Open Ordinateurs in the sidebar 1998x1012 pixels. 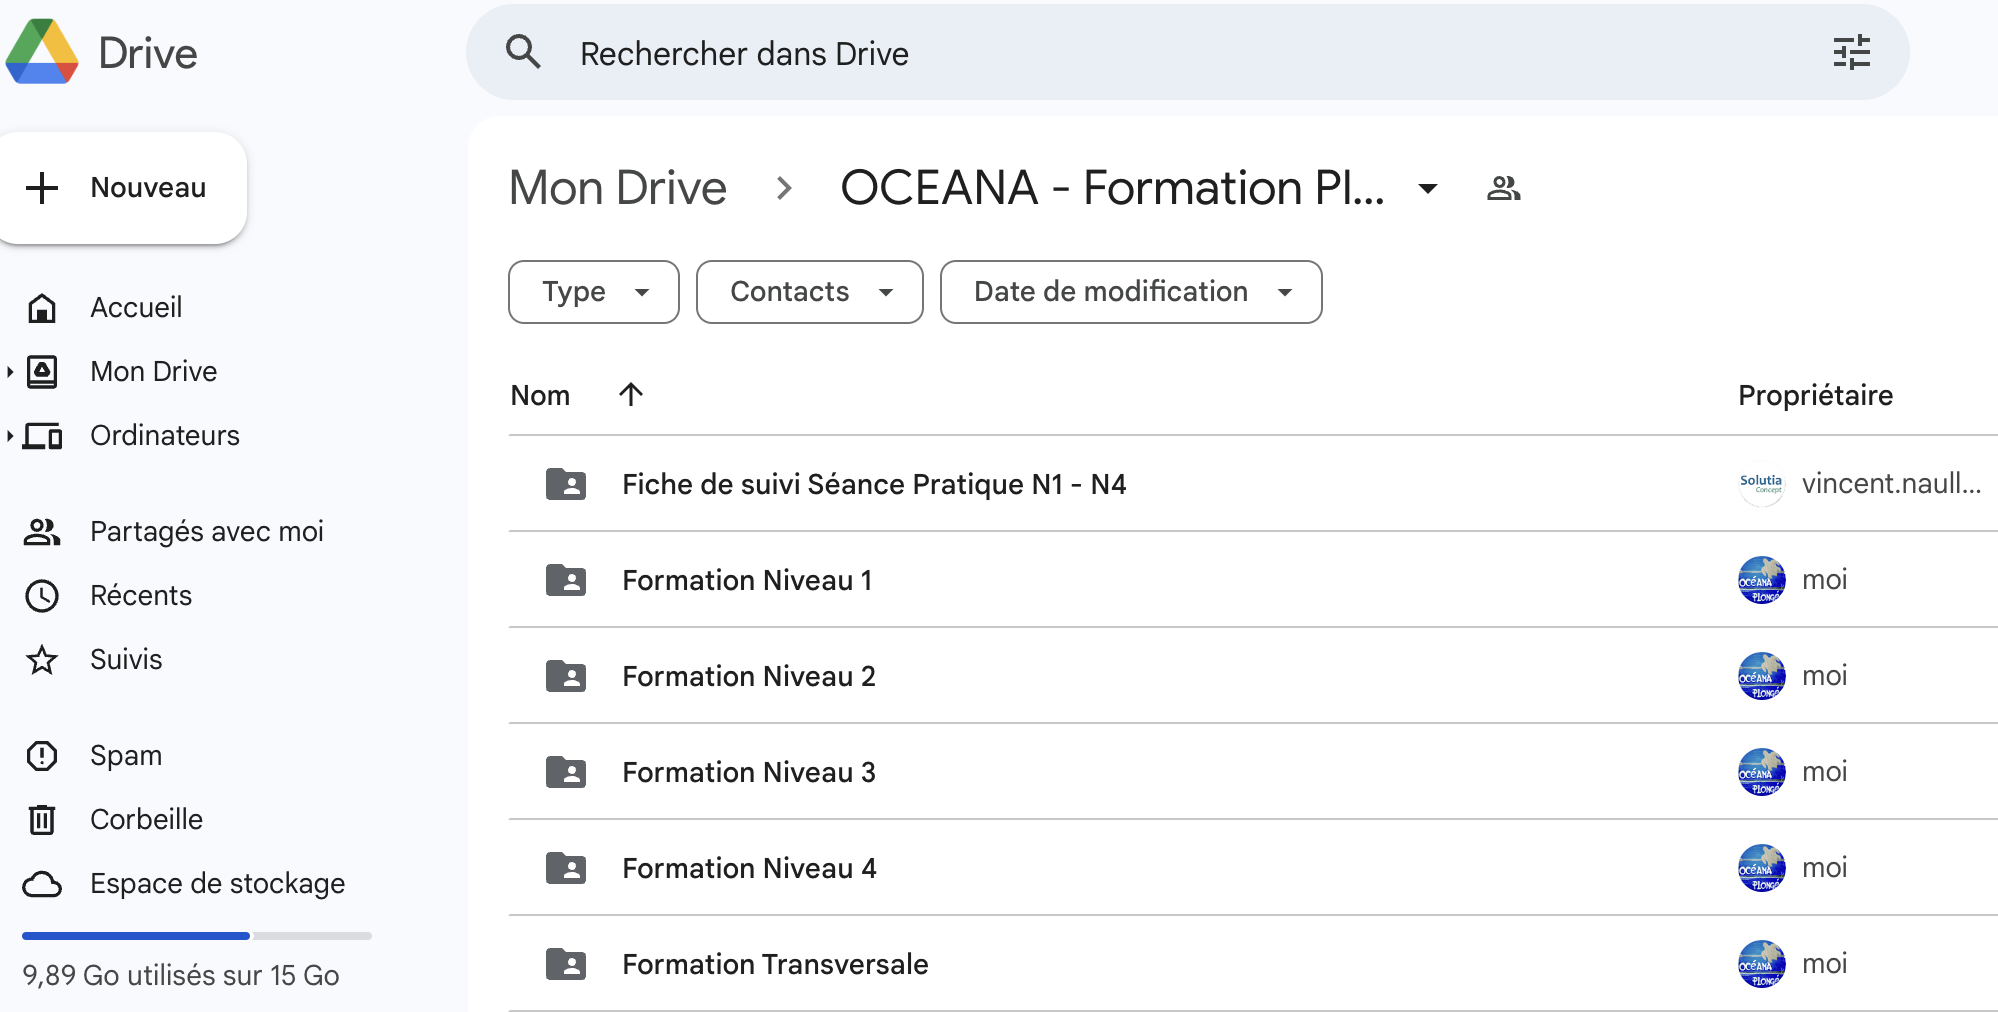[164, 435]
